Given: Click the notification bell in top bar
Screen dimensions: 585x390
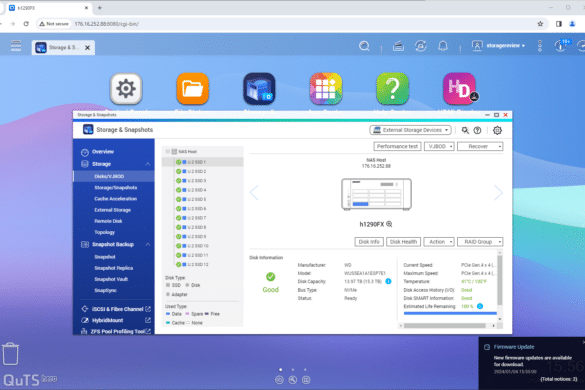Looking at the screenshot, I should point(443,46).
